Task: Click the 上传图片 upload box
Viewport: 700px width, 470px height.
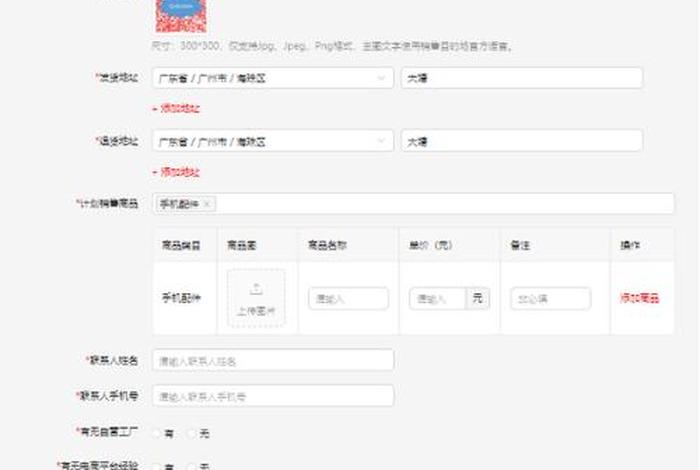Action: pos(256,298)
